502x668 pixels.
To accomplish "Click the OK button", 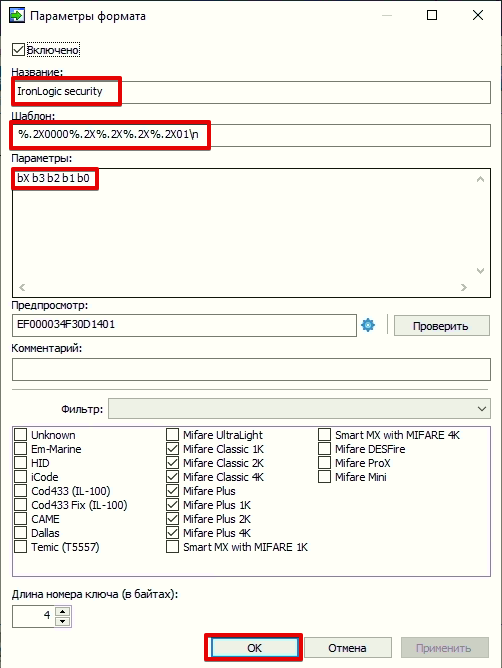I will tap(254, 648).
